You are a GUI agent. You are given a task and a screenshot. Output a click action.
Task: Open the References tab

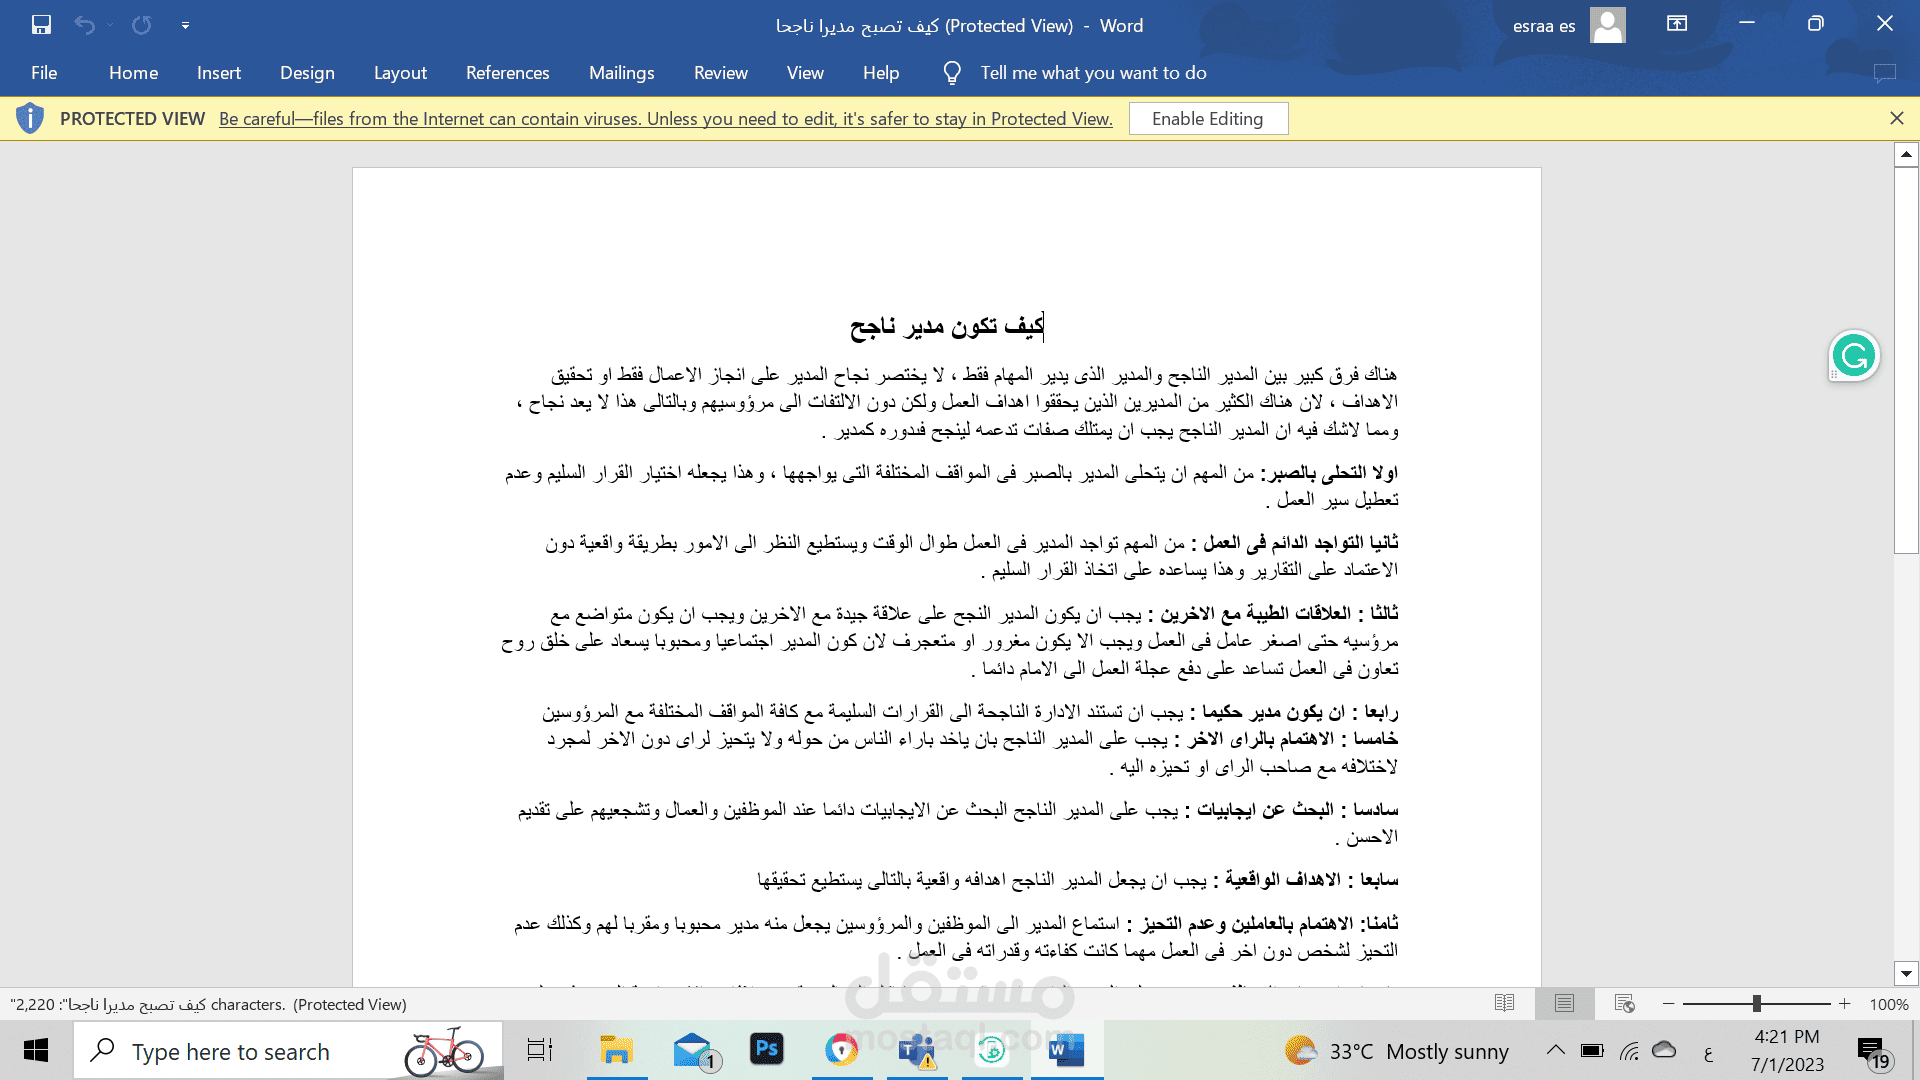507,73
